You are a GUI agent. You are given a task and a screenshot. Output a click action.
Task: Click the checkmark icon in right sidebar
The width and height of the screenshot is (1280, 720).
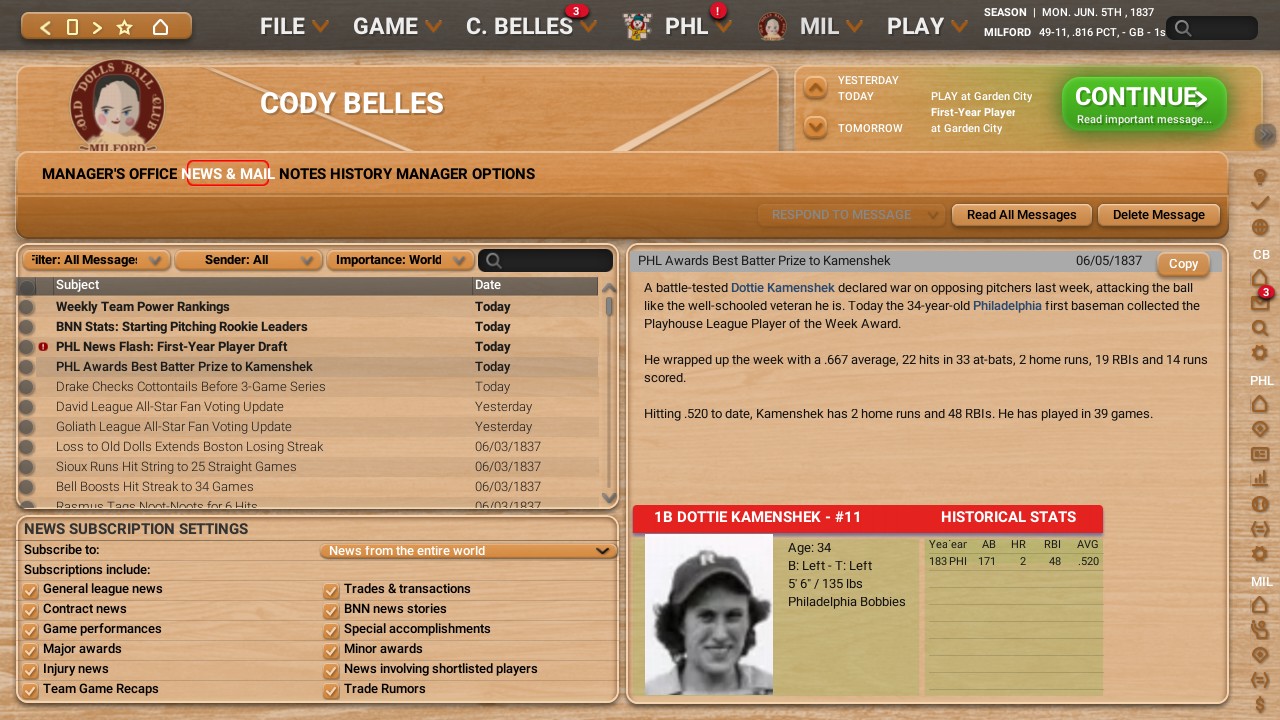point(1260,203)
